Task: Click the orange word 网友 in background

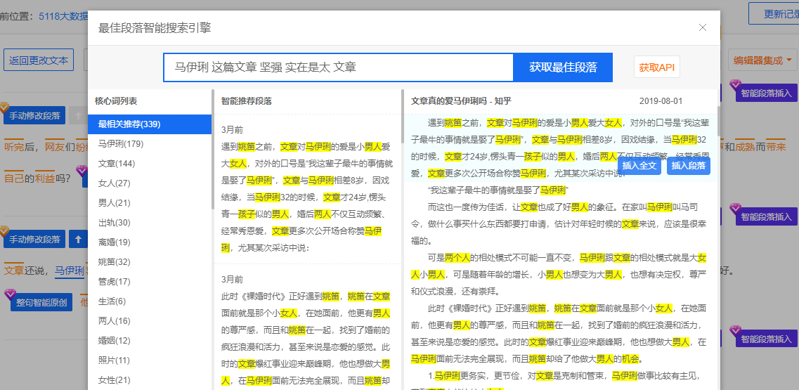Action: pyautogui.click(x=54, y=147)
